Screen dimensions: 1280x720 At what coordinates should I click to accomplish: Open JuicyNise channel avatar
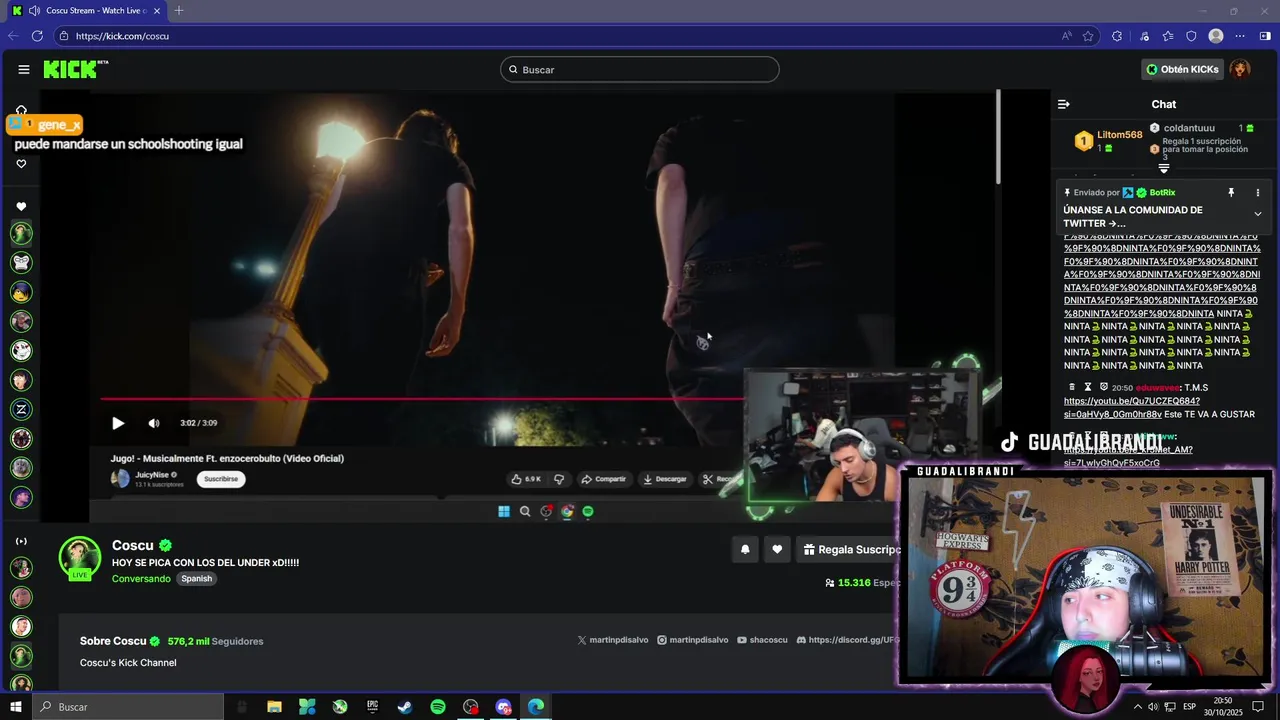[x=120, y=479]
